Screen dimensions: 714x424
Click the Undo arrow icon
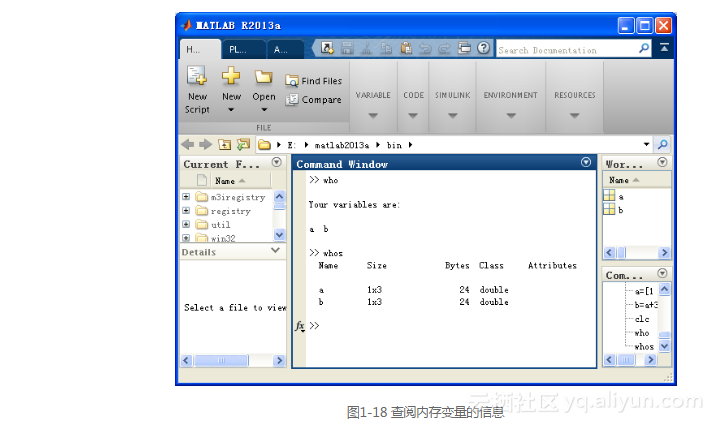(425, 48)
